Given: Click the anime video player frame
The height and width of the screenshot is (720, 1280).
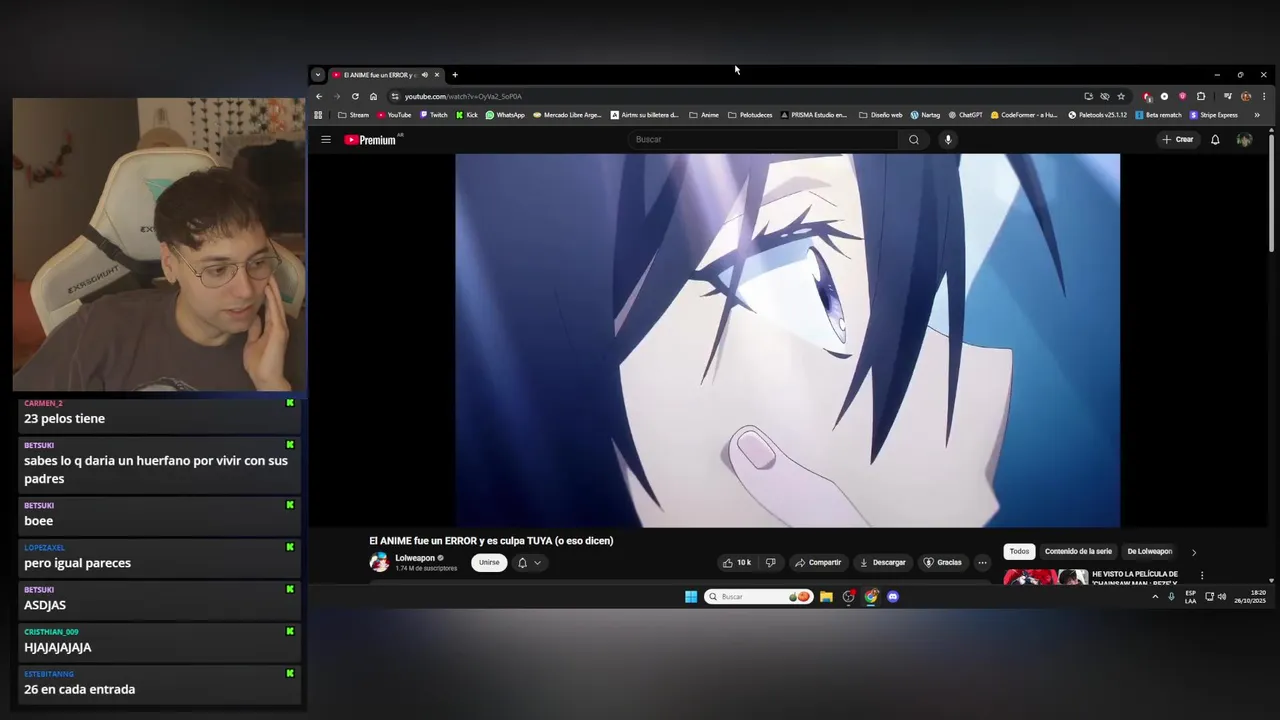Looking at the screenshot, I should click(x=788, y=340).
